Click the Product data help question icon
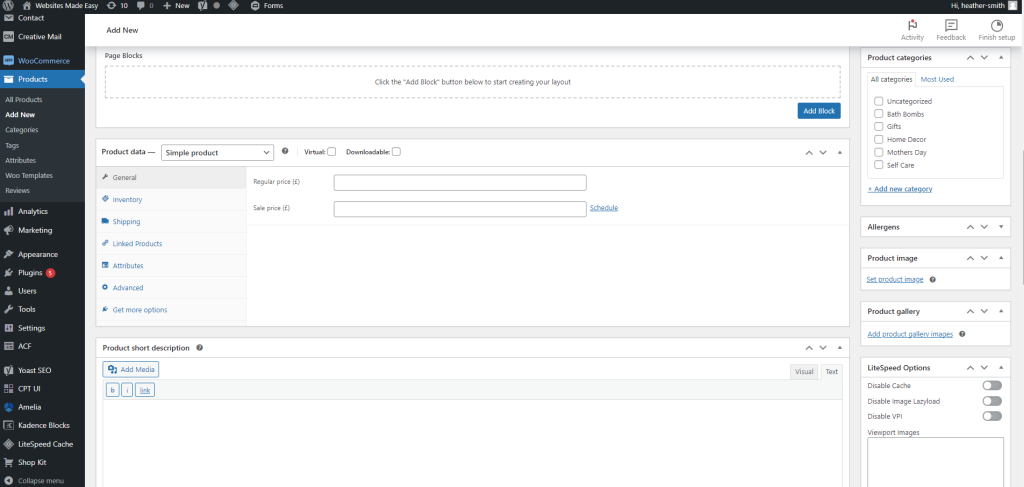 pyautogui.click(x=285, y=151)
